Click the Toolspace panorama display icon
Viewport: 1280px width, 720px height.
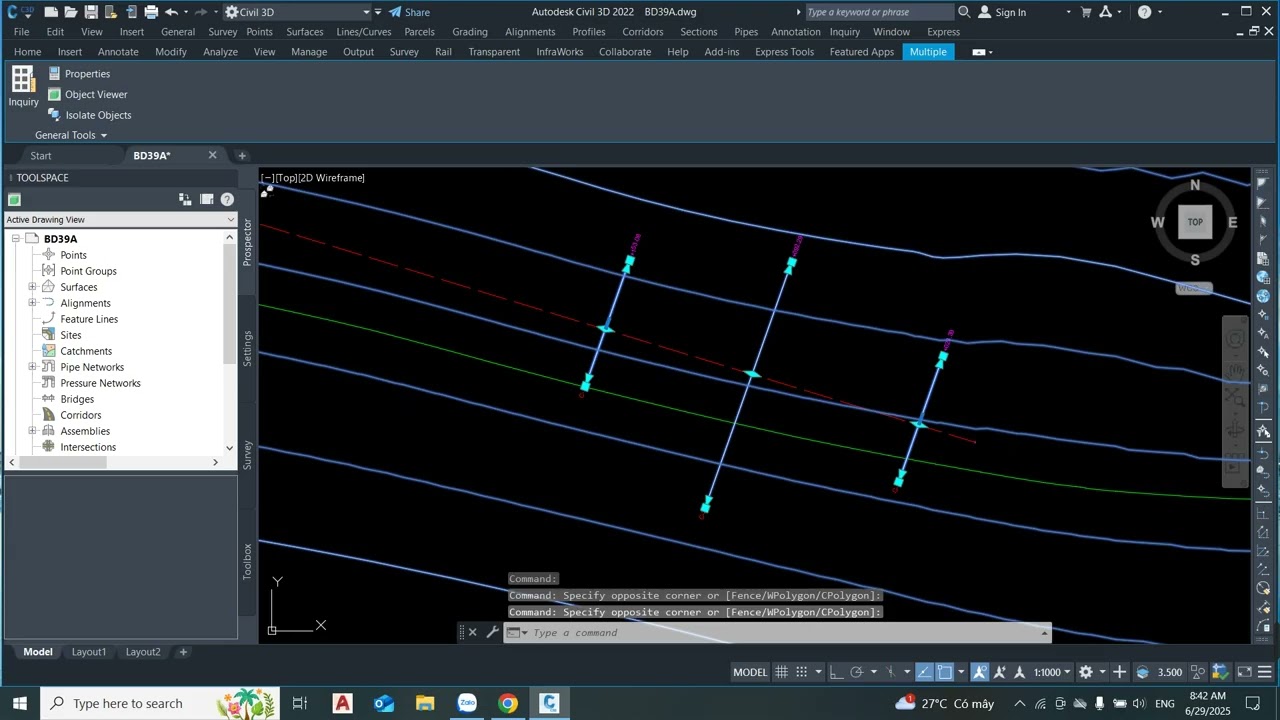click(207, 200)
